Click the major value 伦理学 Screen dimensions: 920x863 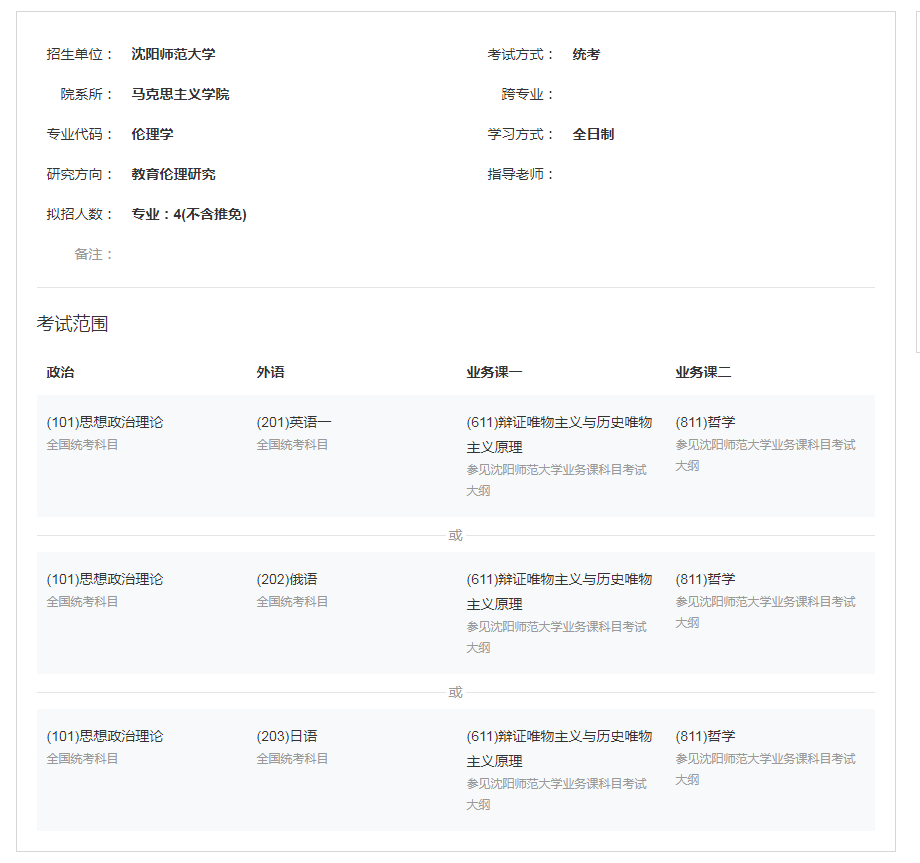click(152, 134)
